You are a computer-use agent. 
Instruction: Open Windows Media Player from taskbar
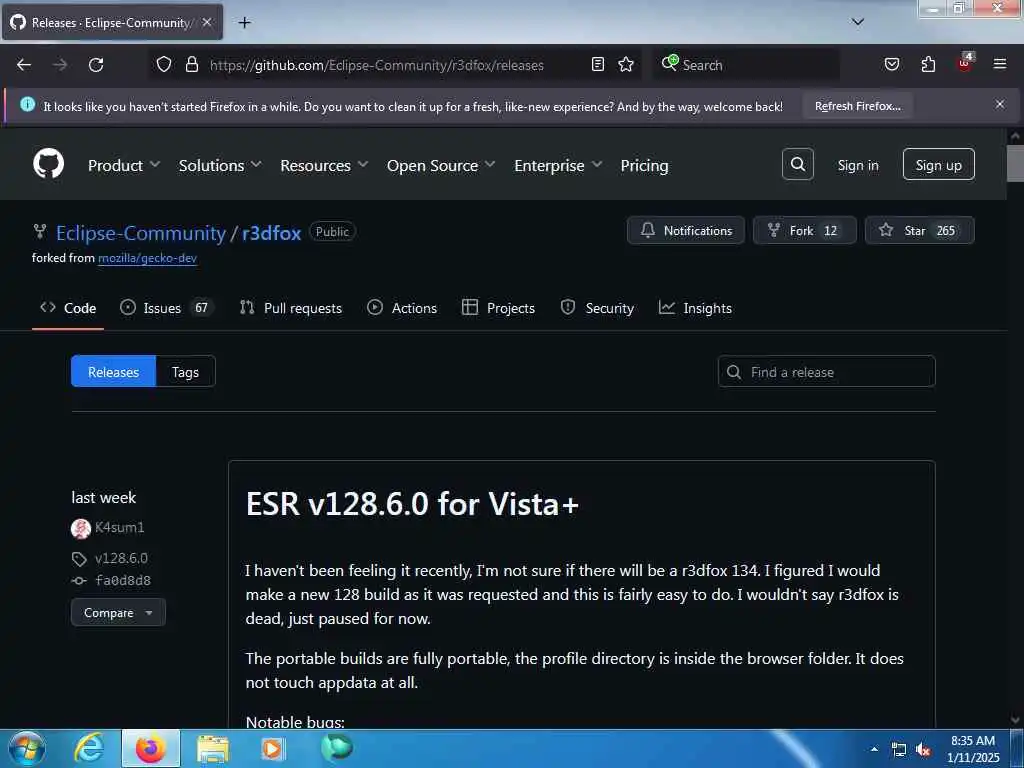272,748
